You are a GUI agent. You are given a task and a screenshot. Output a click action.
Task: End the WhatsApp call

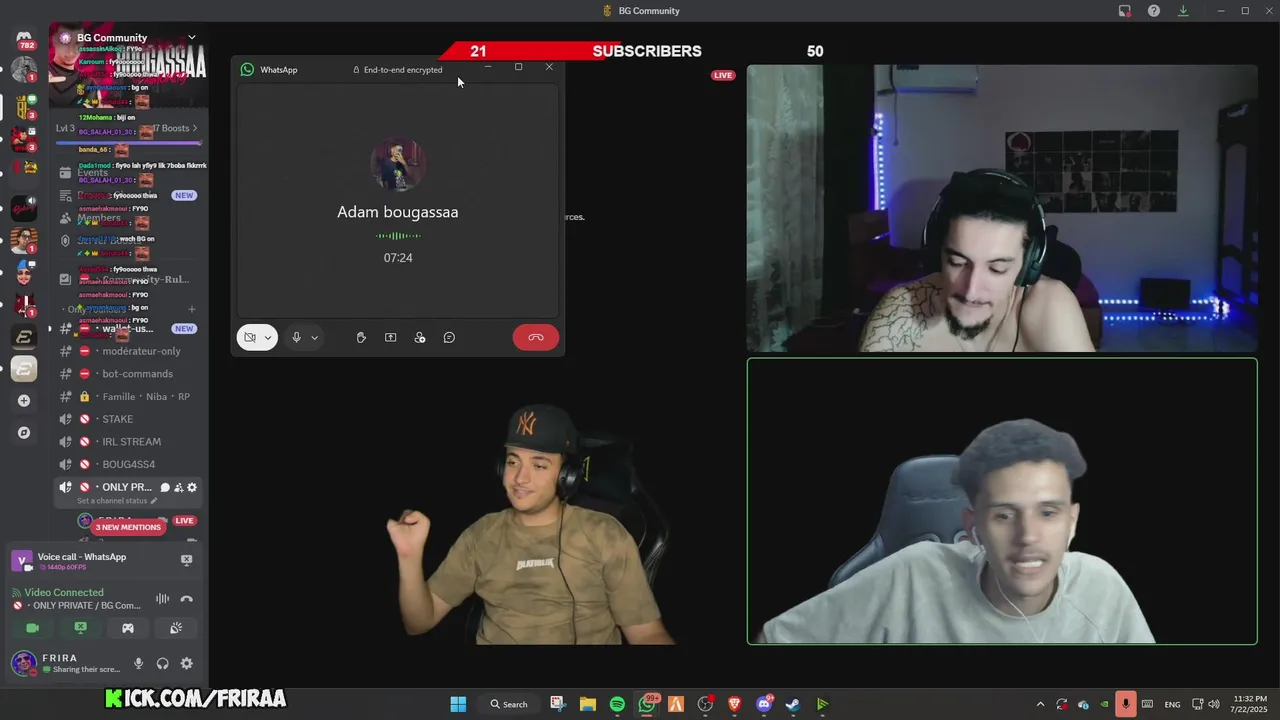coord(536,337)
